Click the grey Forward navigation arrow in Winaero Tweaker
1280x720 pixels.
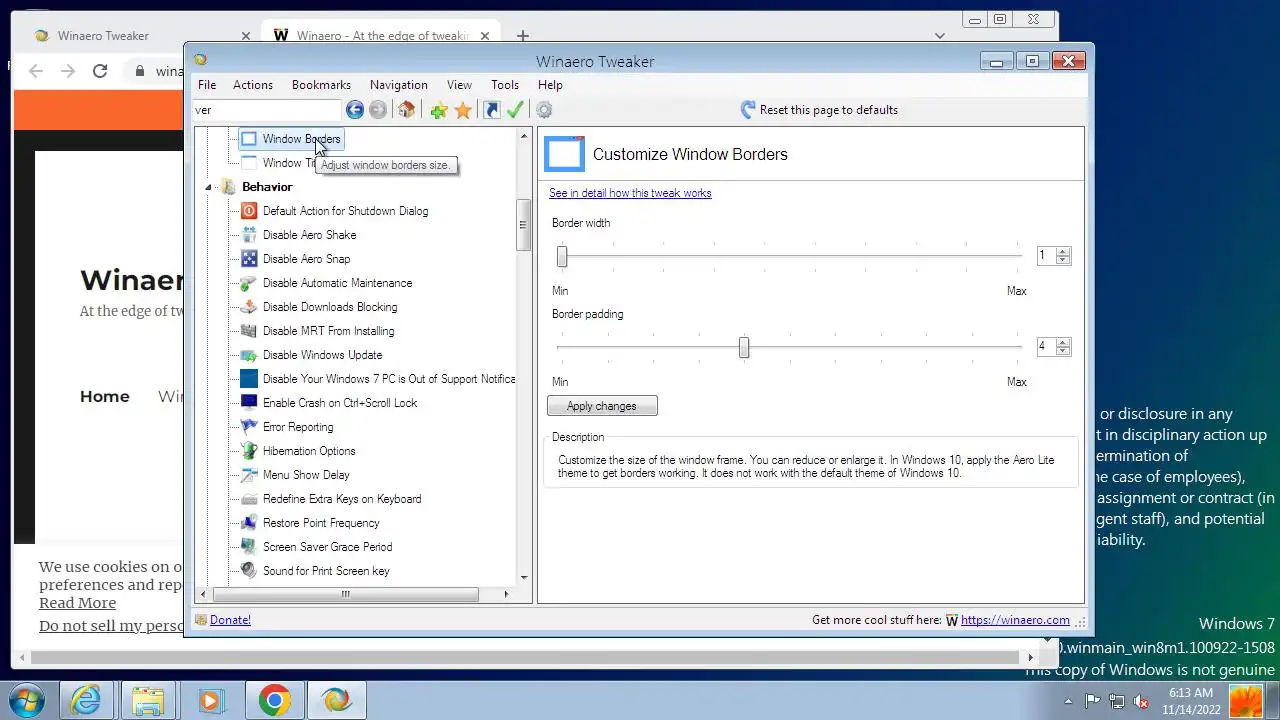click(378, 110)
